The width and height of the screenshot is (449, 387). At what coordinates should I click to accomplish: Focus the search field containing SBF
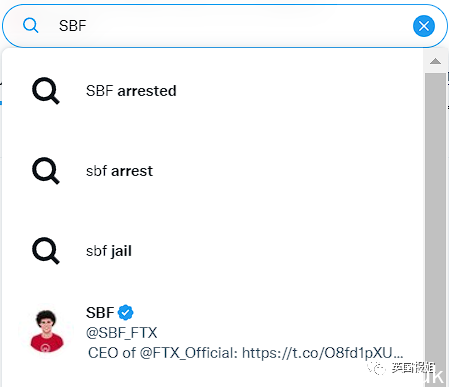[225, 26]
